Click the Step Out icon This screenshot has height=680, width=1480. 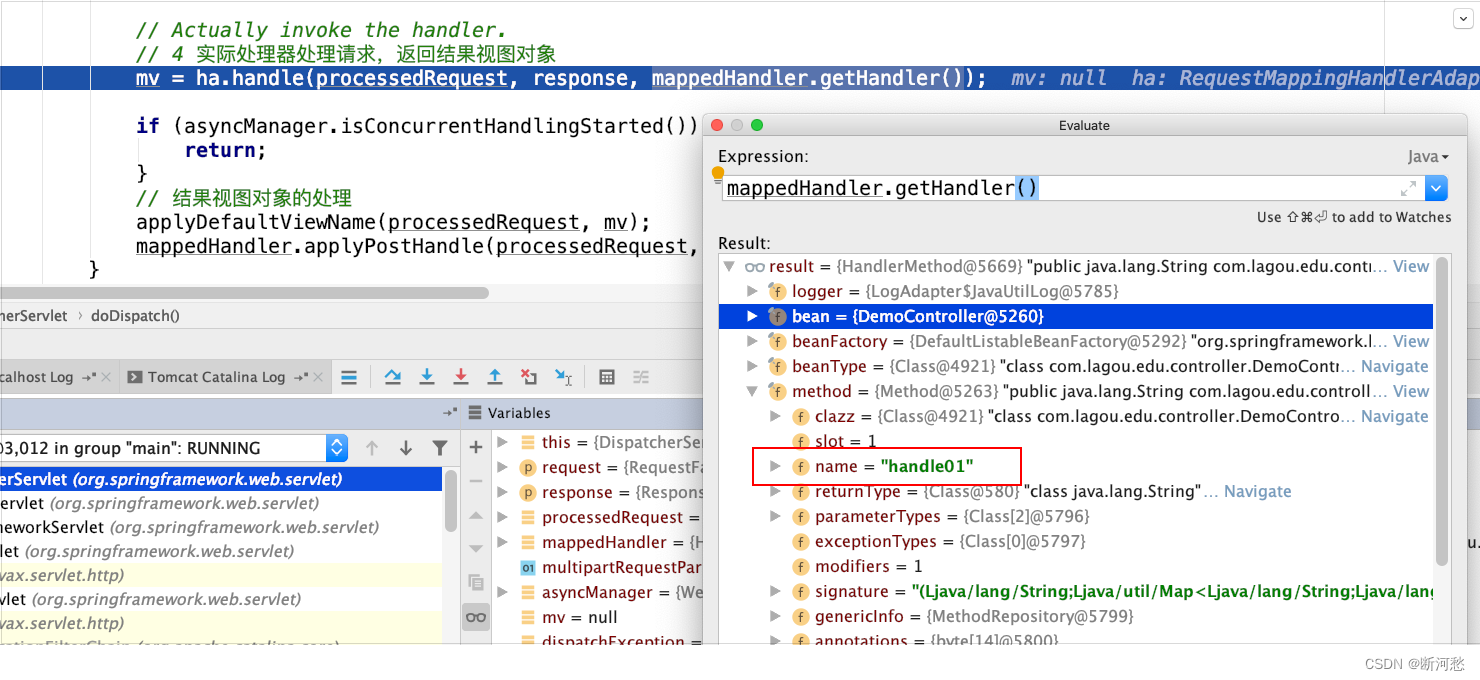(494, 377)
